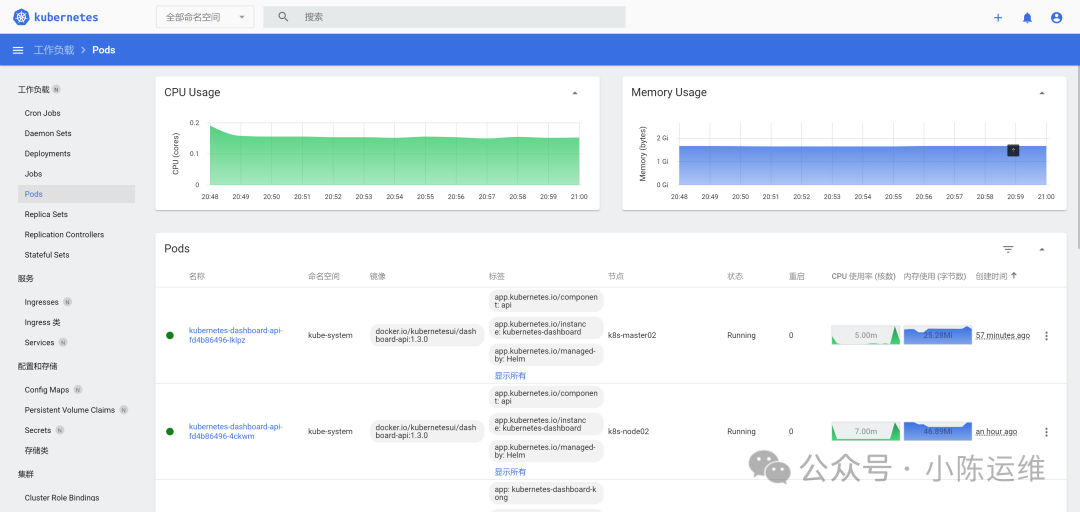This screenshot has width=1080, height=512.
Task: Collapse the CPU Usage card
Action: point(575,93)
